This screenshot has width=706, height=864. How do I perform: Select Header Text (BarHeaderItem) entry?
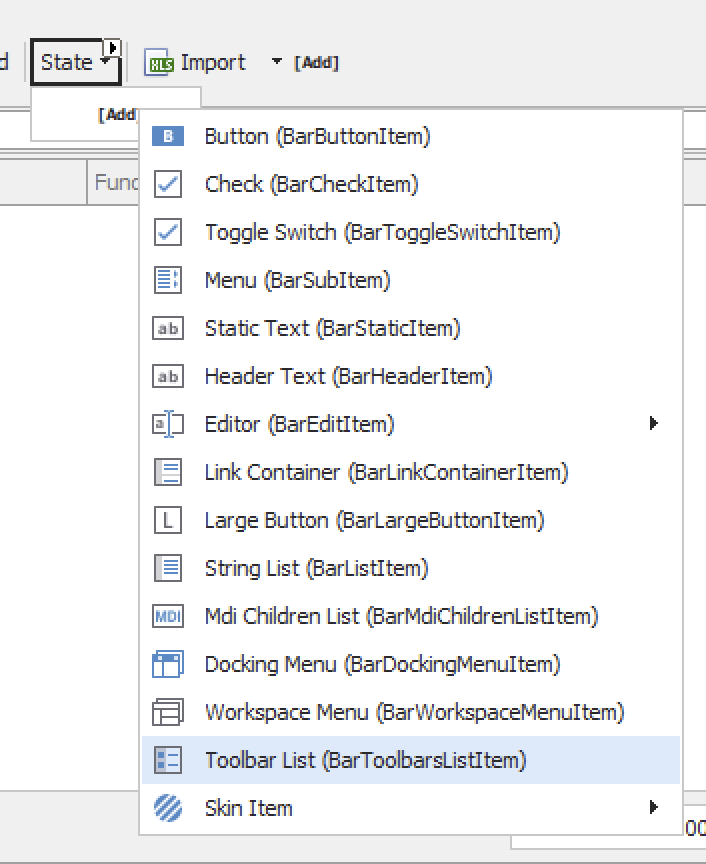tap(348, 376)
